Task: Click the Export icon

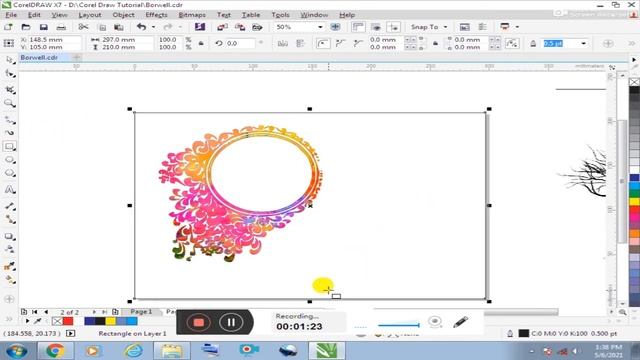Action: click(240, 27)
